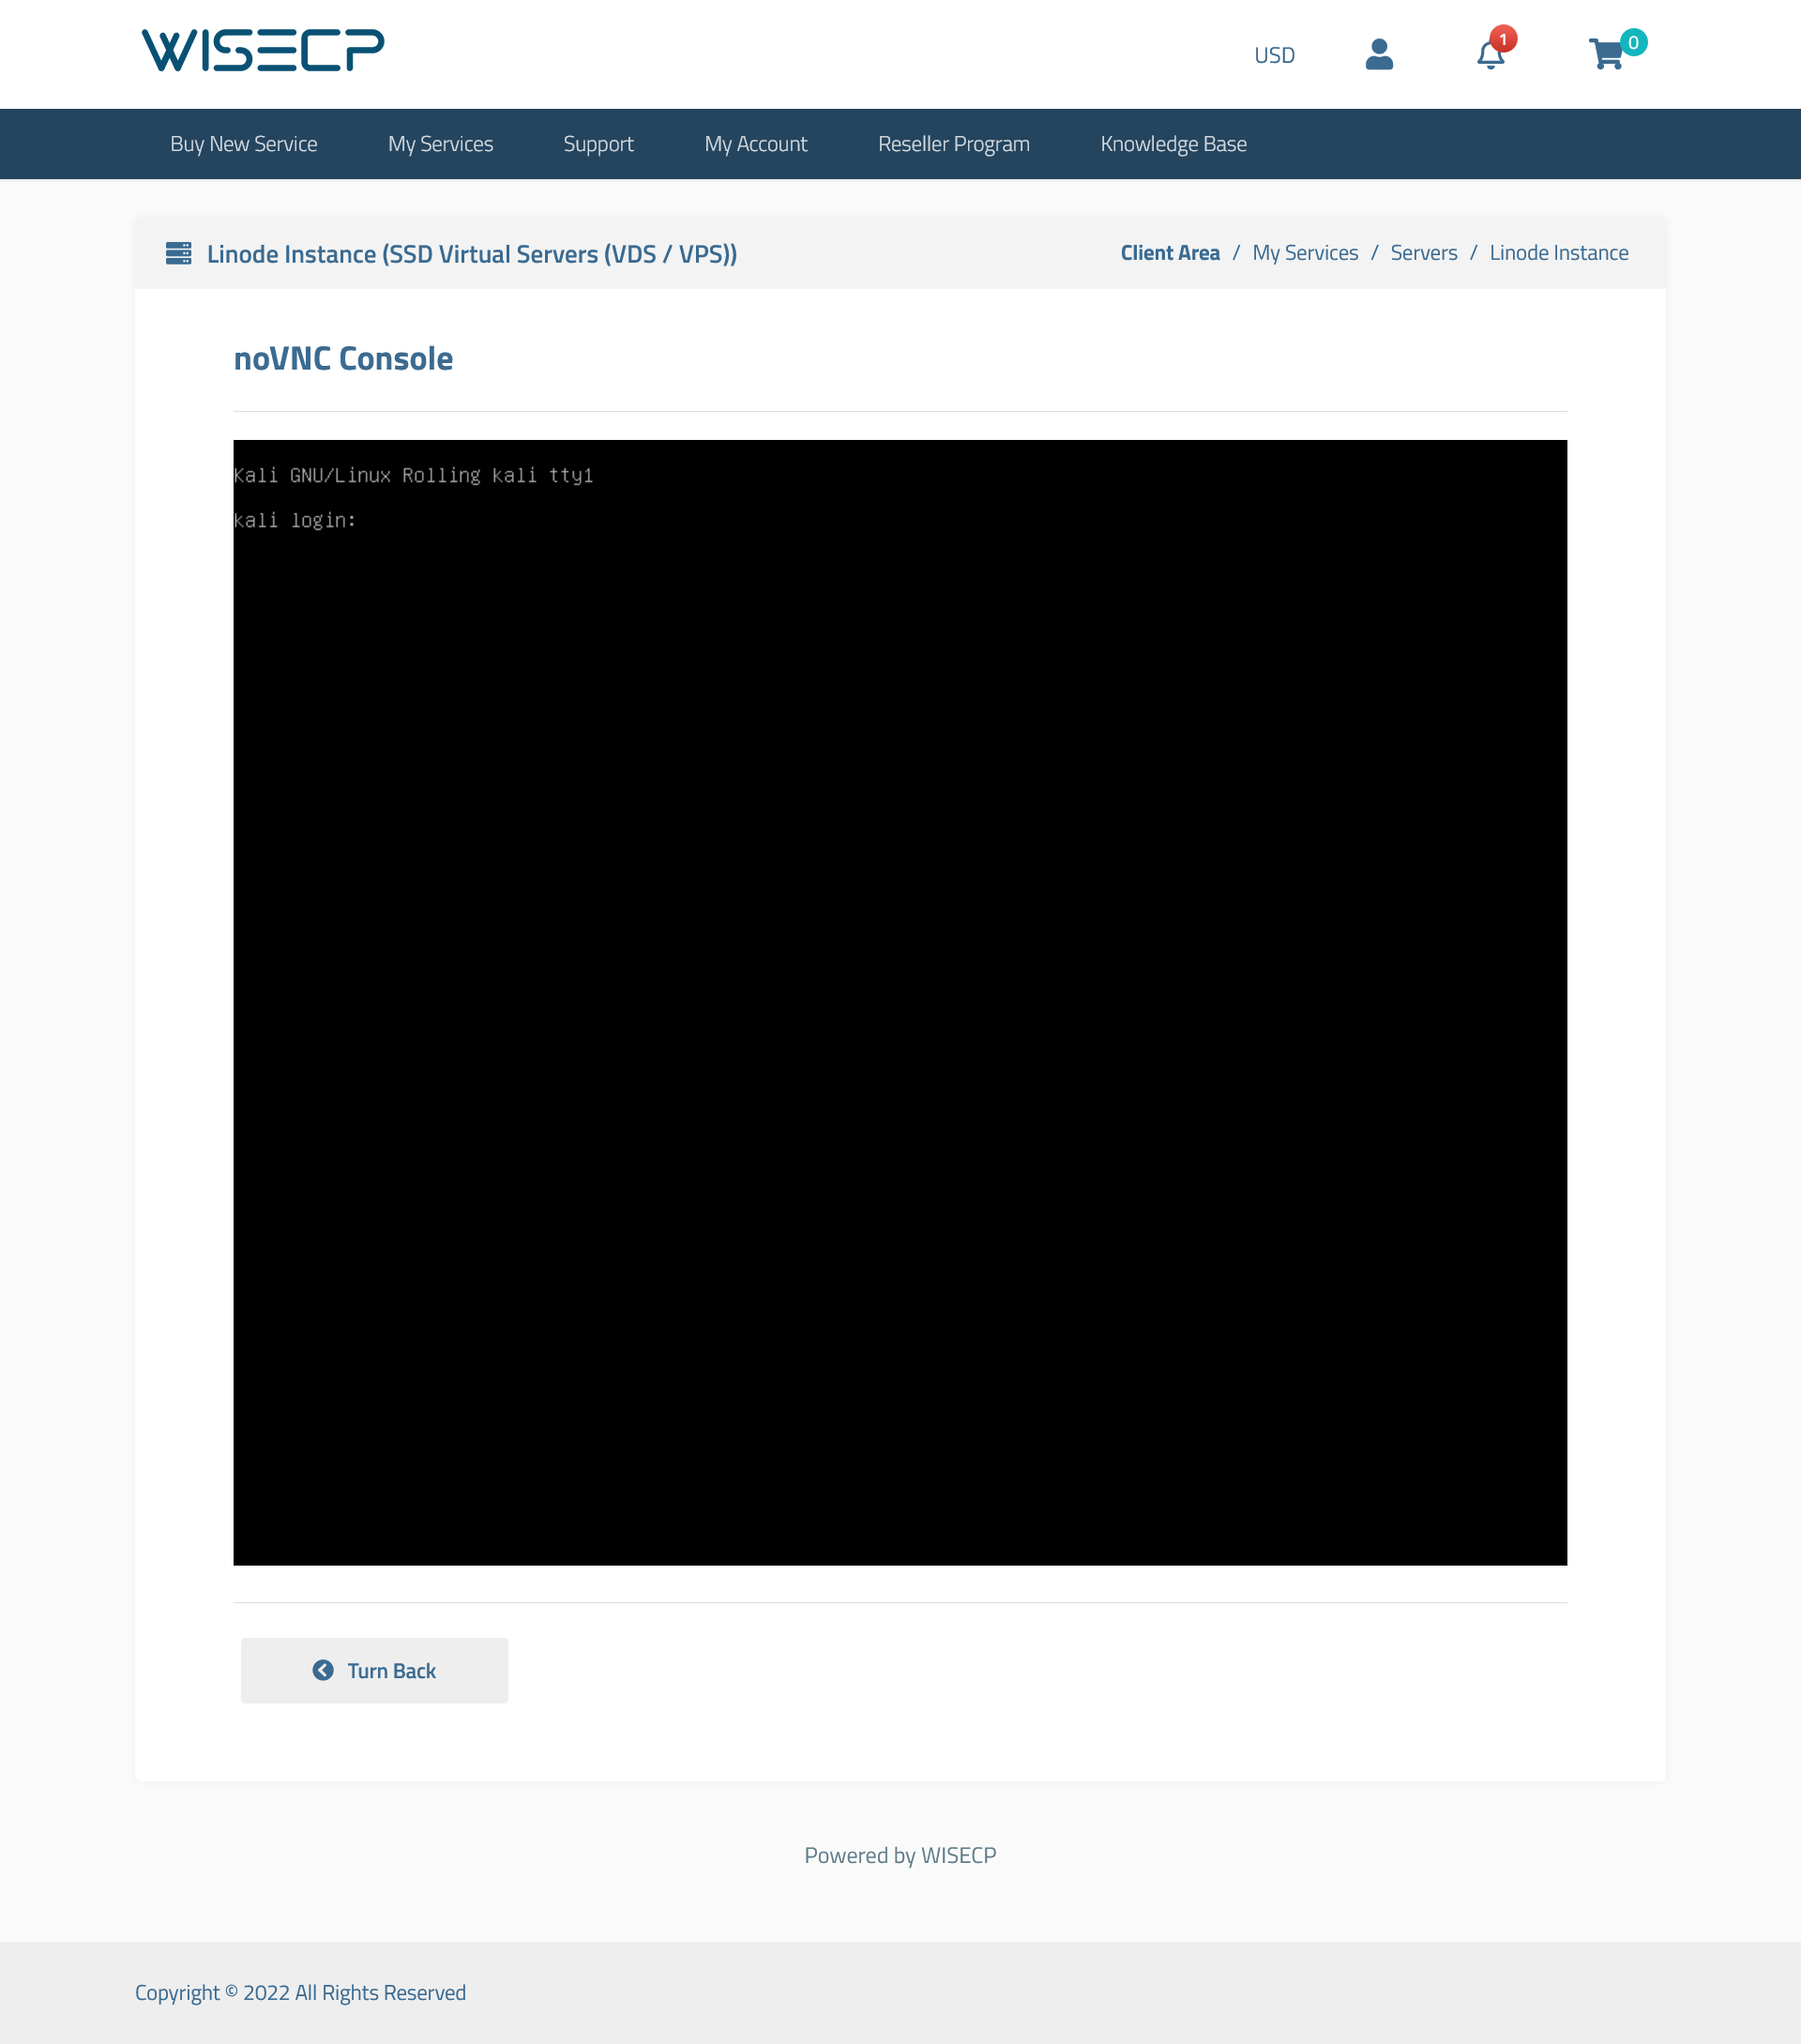Click the Copyright 2022 footer text
The image size is (1801, 2044).
point(300,1992)
